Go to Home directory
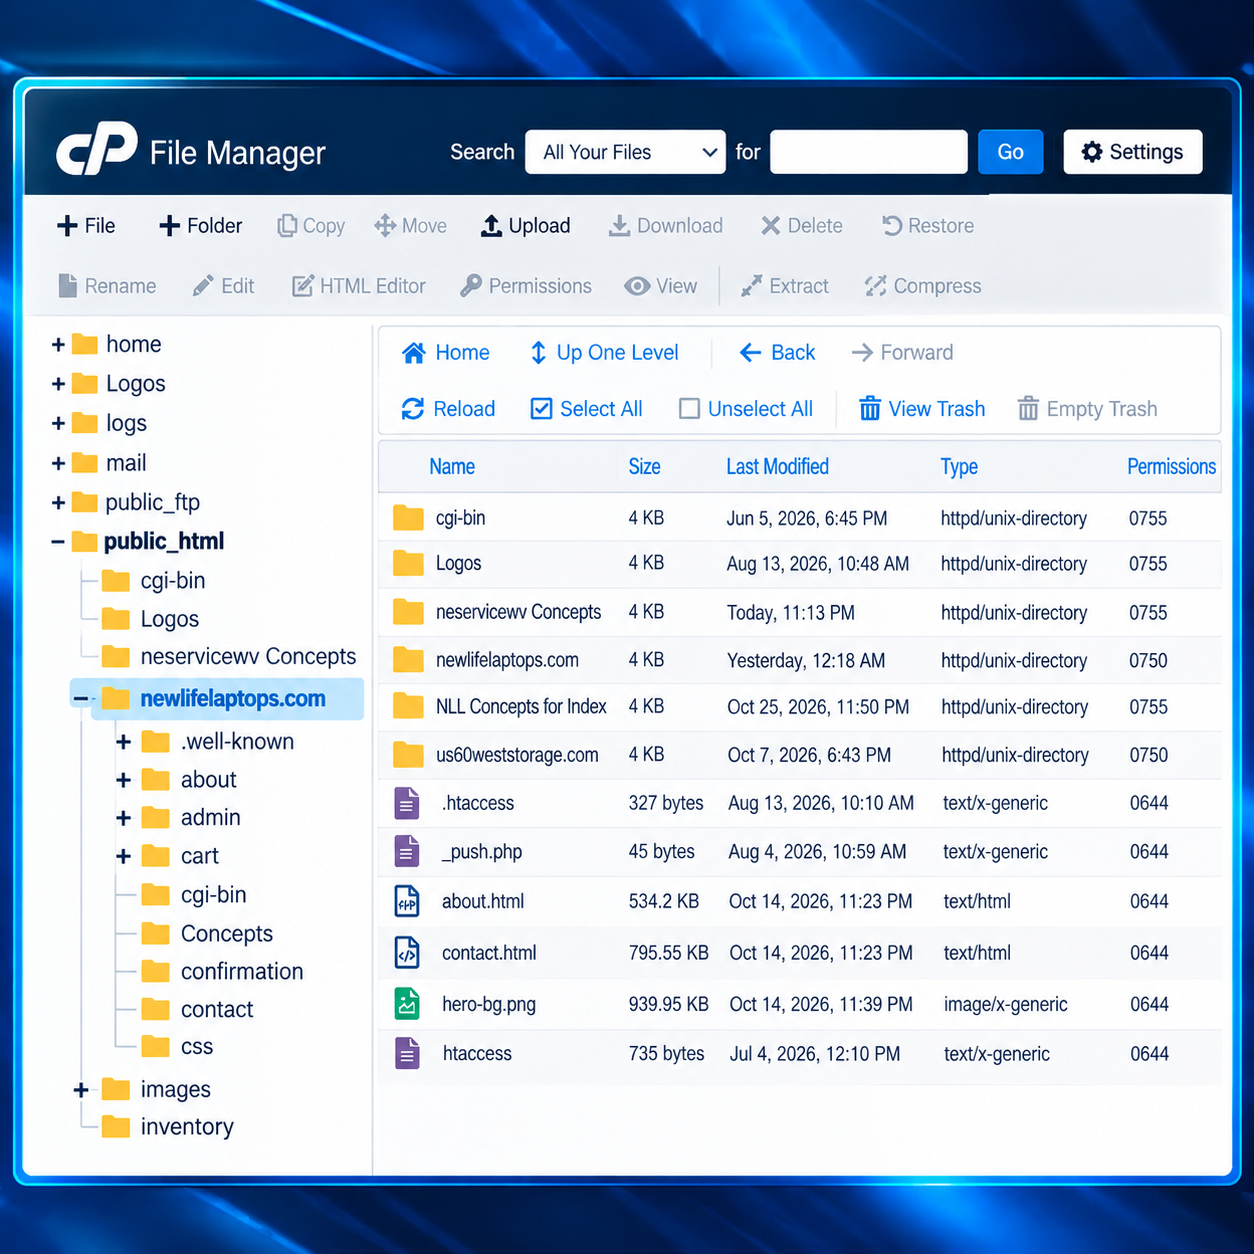This screenshot has height=1254, width=1254. pos(445,353)
